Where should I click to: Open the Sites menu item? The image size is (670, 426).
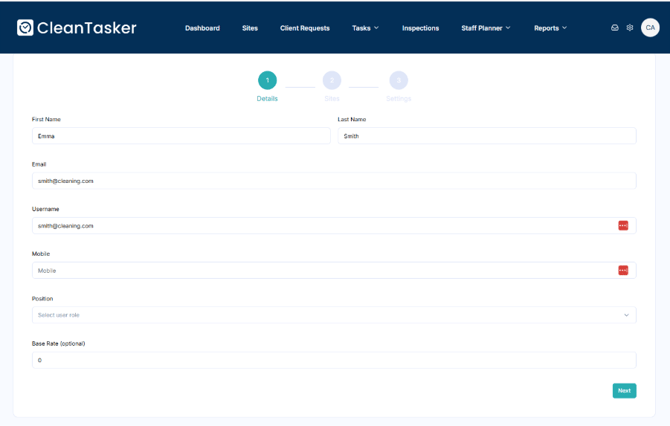(250, 28)
